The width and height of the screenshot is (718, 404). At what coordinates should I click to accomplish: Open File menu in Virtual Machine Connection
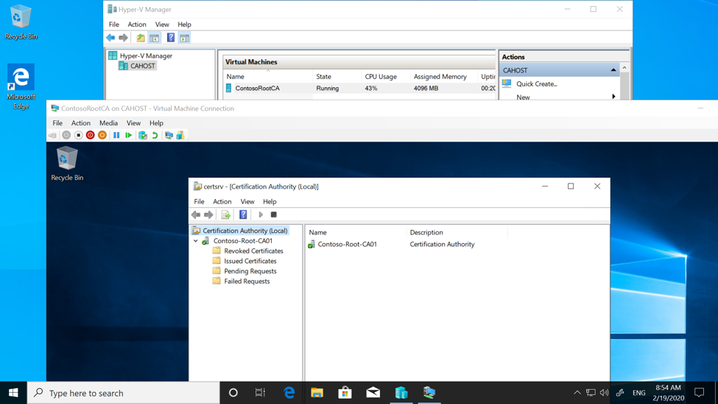[57, 123]
